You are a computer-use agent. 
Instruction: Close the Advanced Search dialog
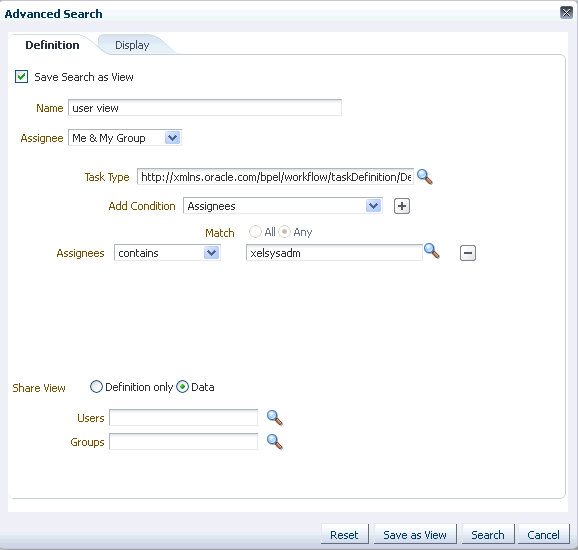pos(566,13)
